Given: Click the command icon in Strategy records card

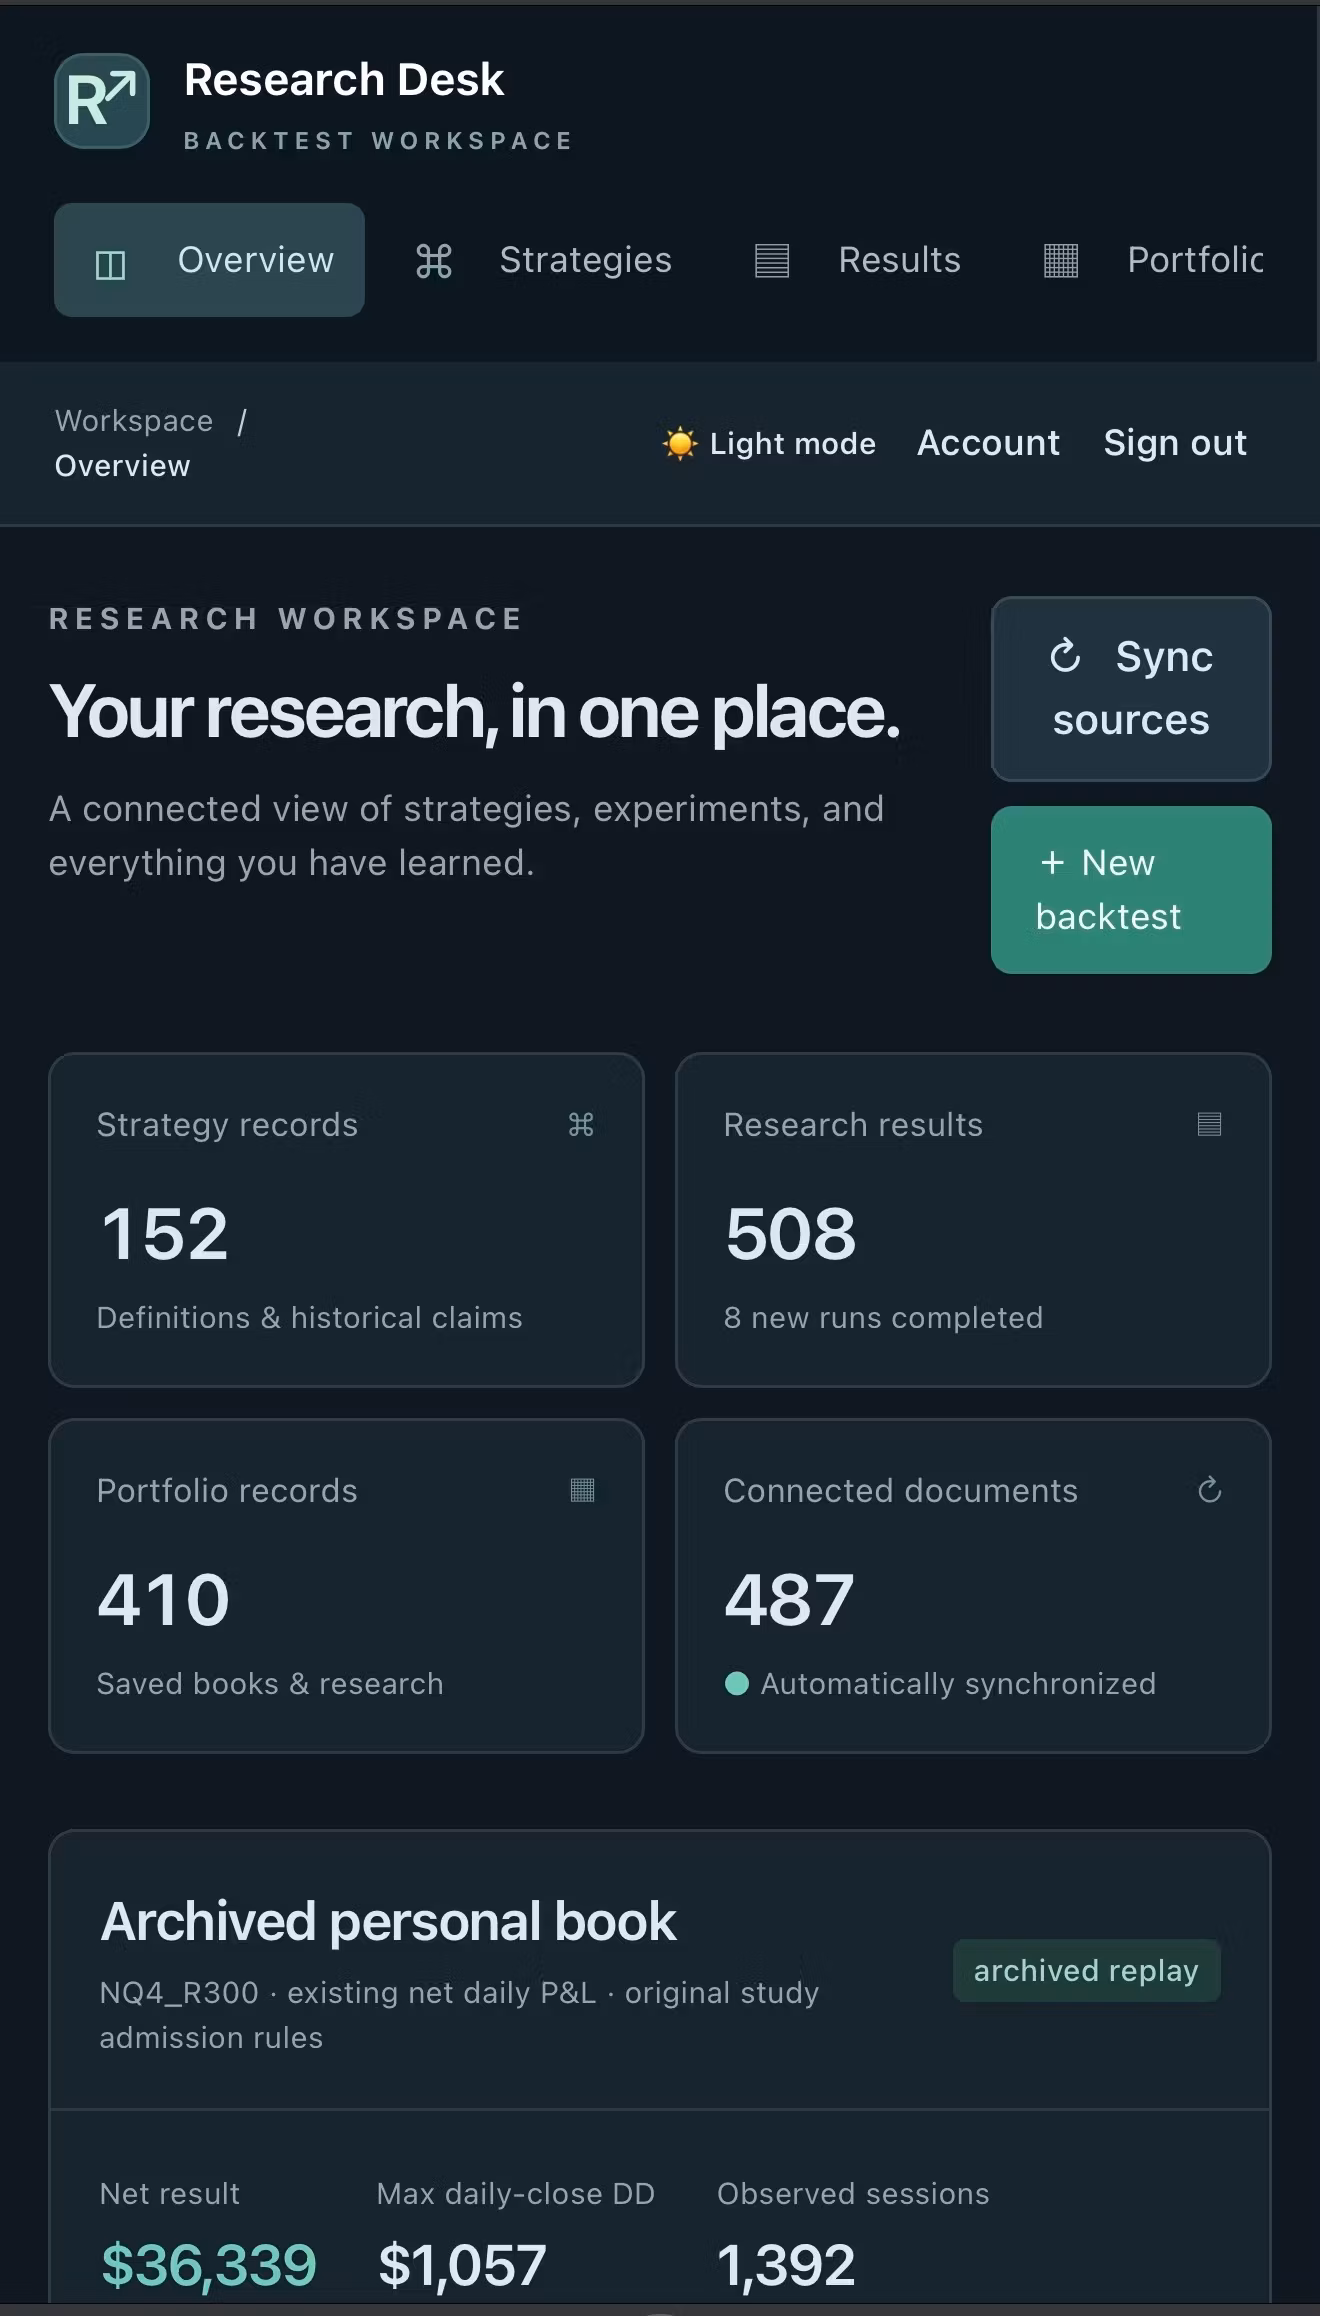Looking at the screenshot, I should (581, 1125).
